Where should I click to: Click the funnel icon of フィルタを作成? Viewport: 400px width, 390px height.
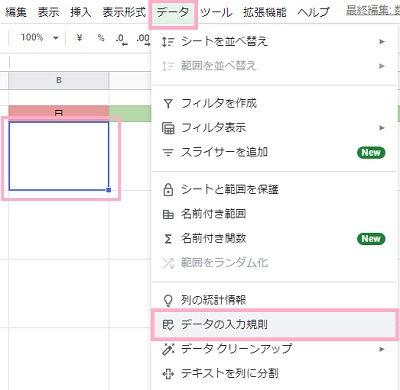click(168, 104)
